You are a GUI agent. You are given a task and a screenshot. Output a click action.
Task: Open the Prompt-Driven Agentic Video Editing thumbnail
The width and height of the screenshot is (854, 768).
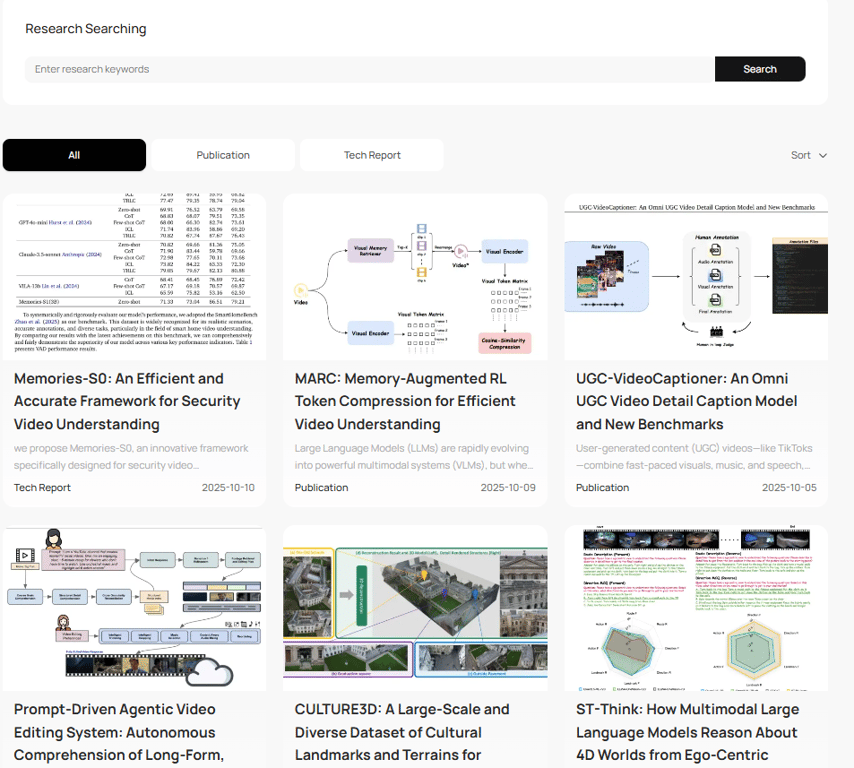[x=135, y=608]
